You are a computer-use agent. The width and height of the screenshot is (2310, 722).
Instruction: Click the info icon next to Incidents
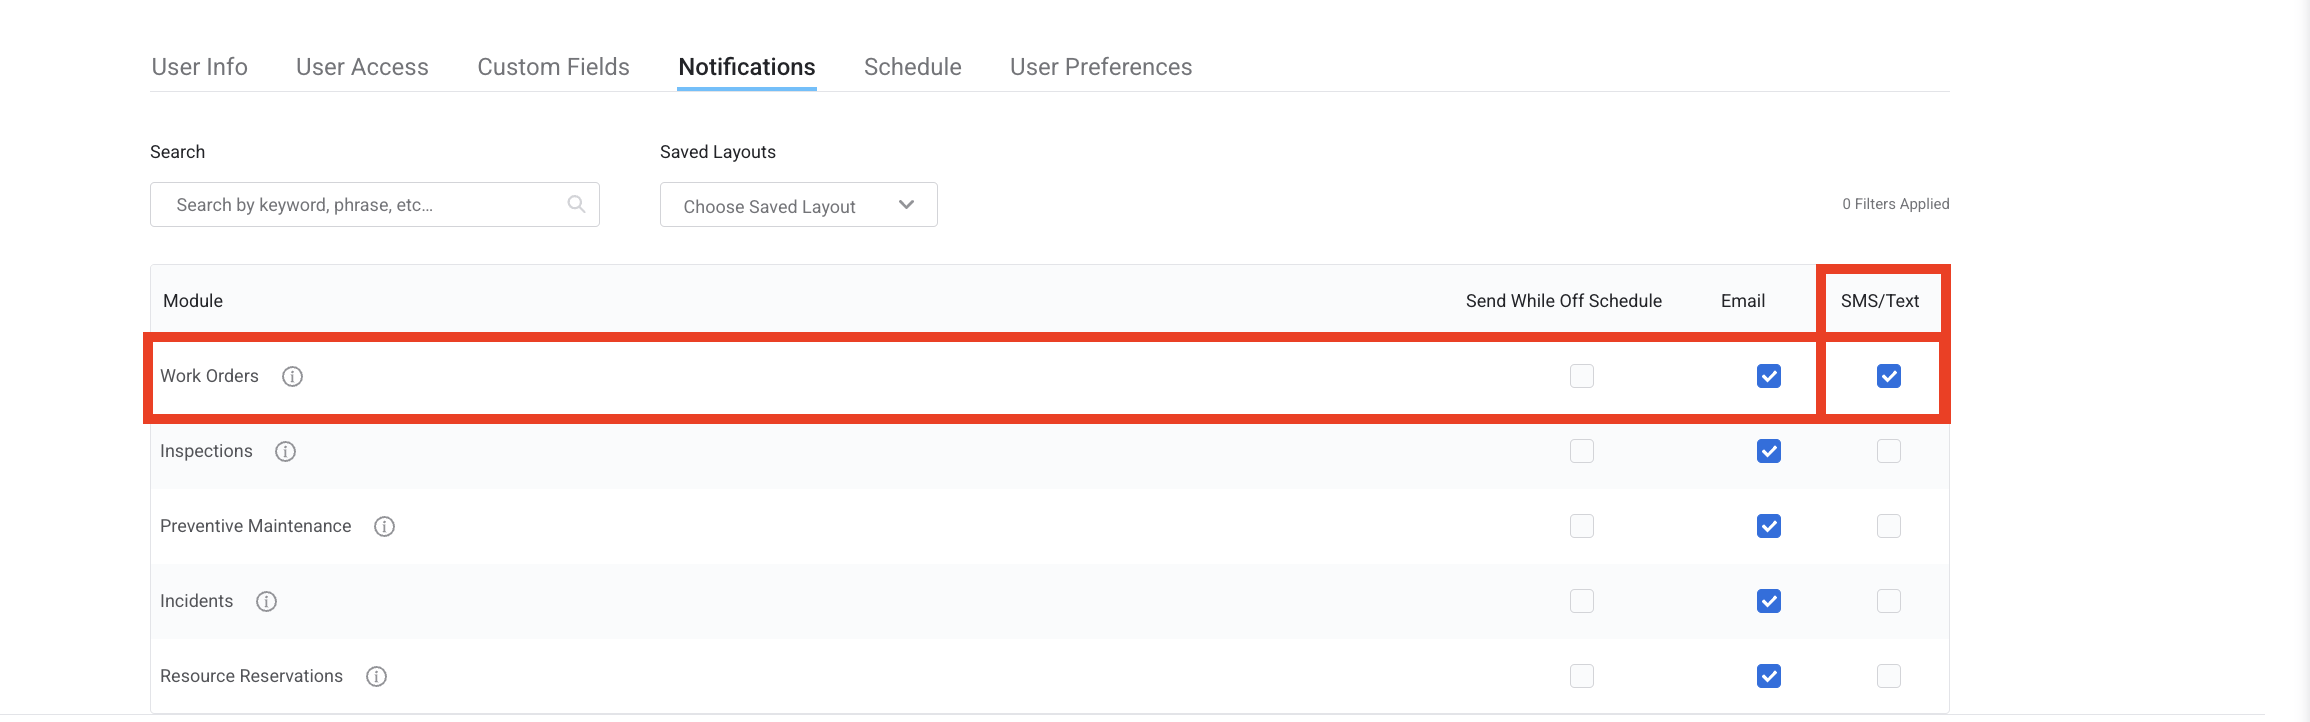click(x=266, y=601)
